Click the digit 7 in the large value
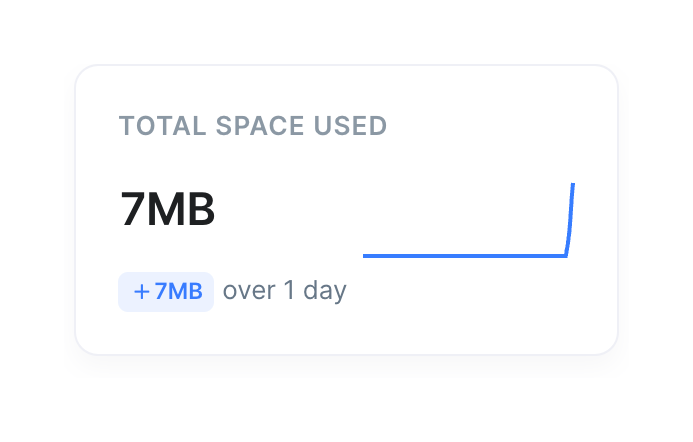The image size is (693, 442). pyautogui.click(x=133, y=210)
